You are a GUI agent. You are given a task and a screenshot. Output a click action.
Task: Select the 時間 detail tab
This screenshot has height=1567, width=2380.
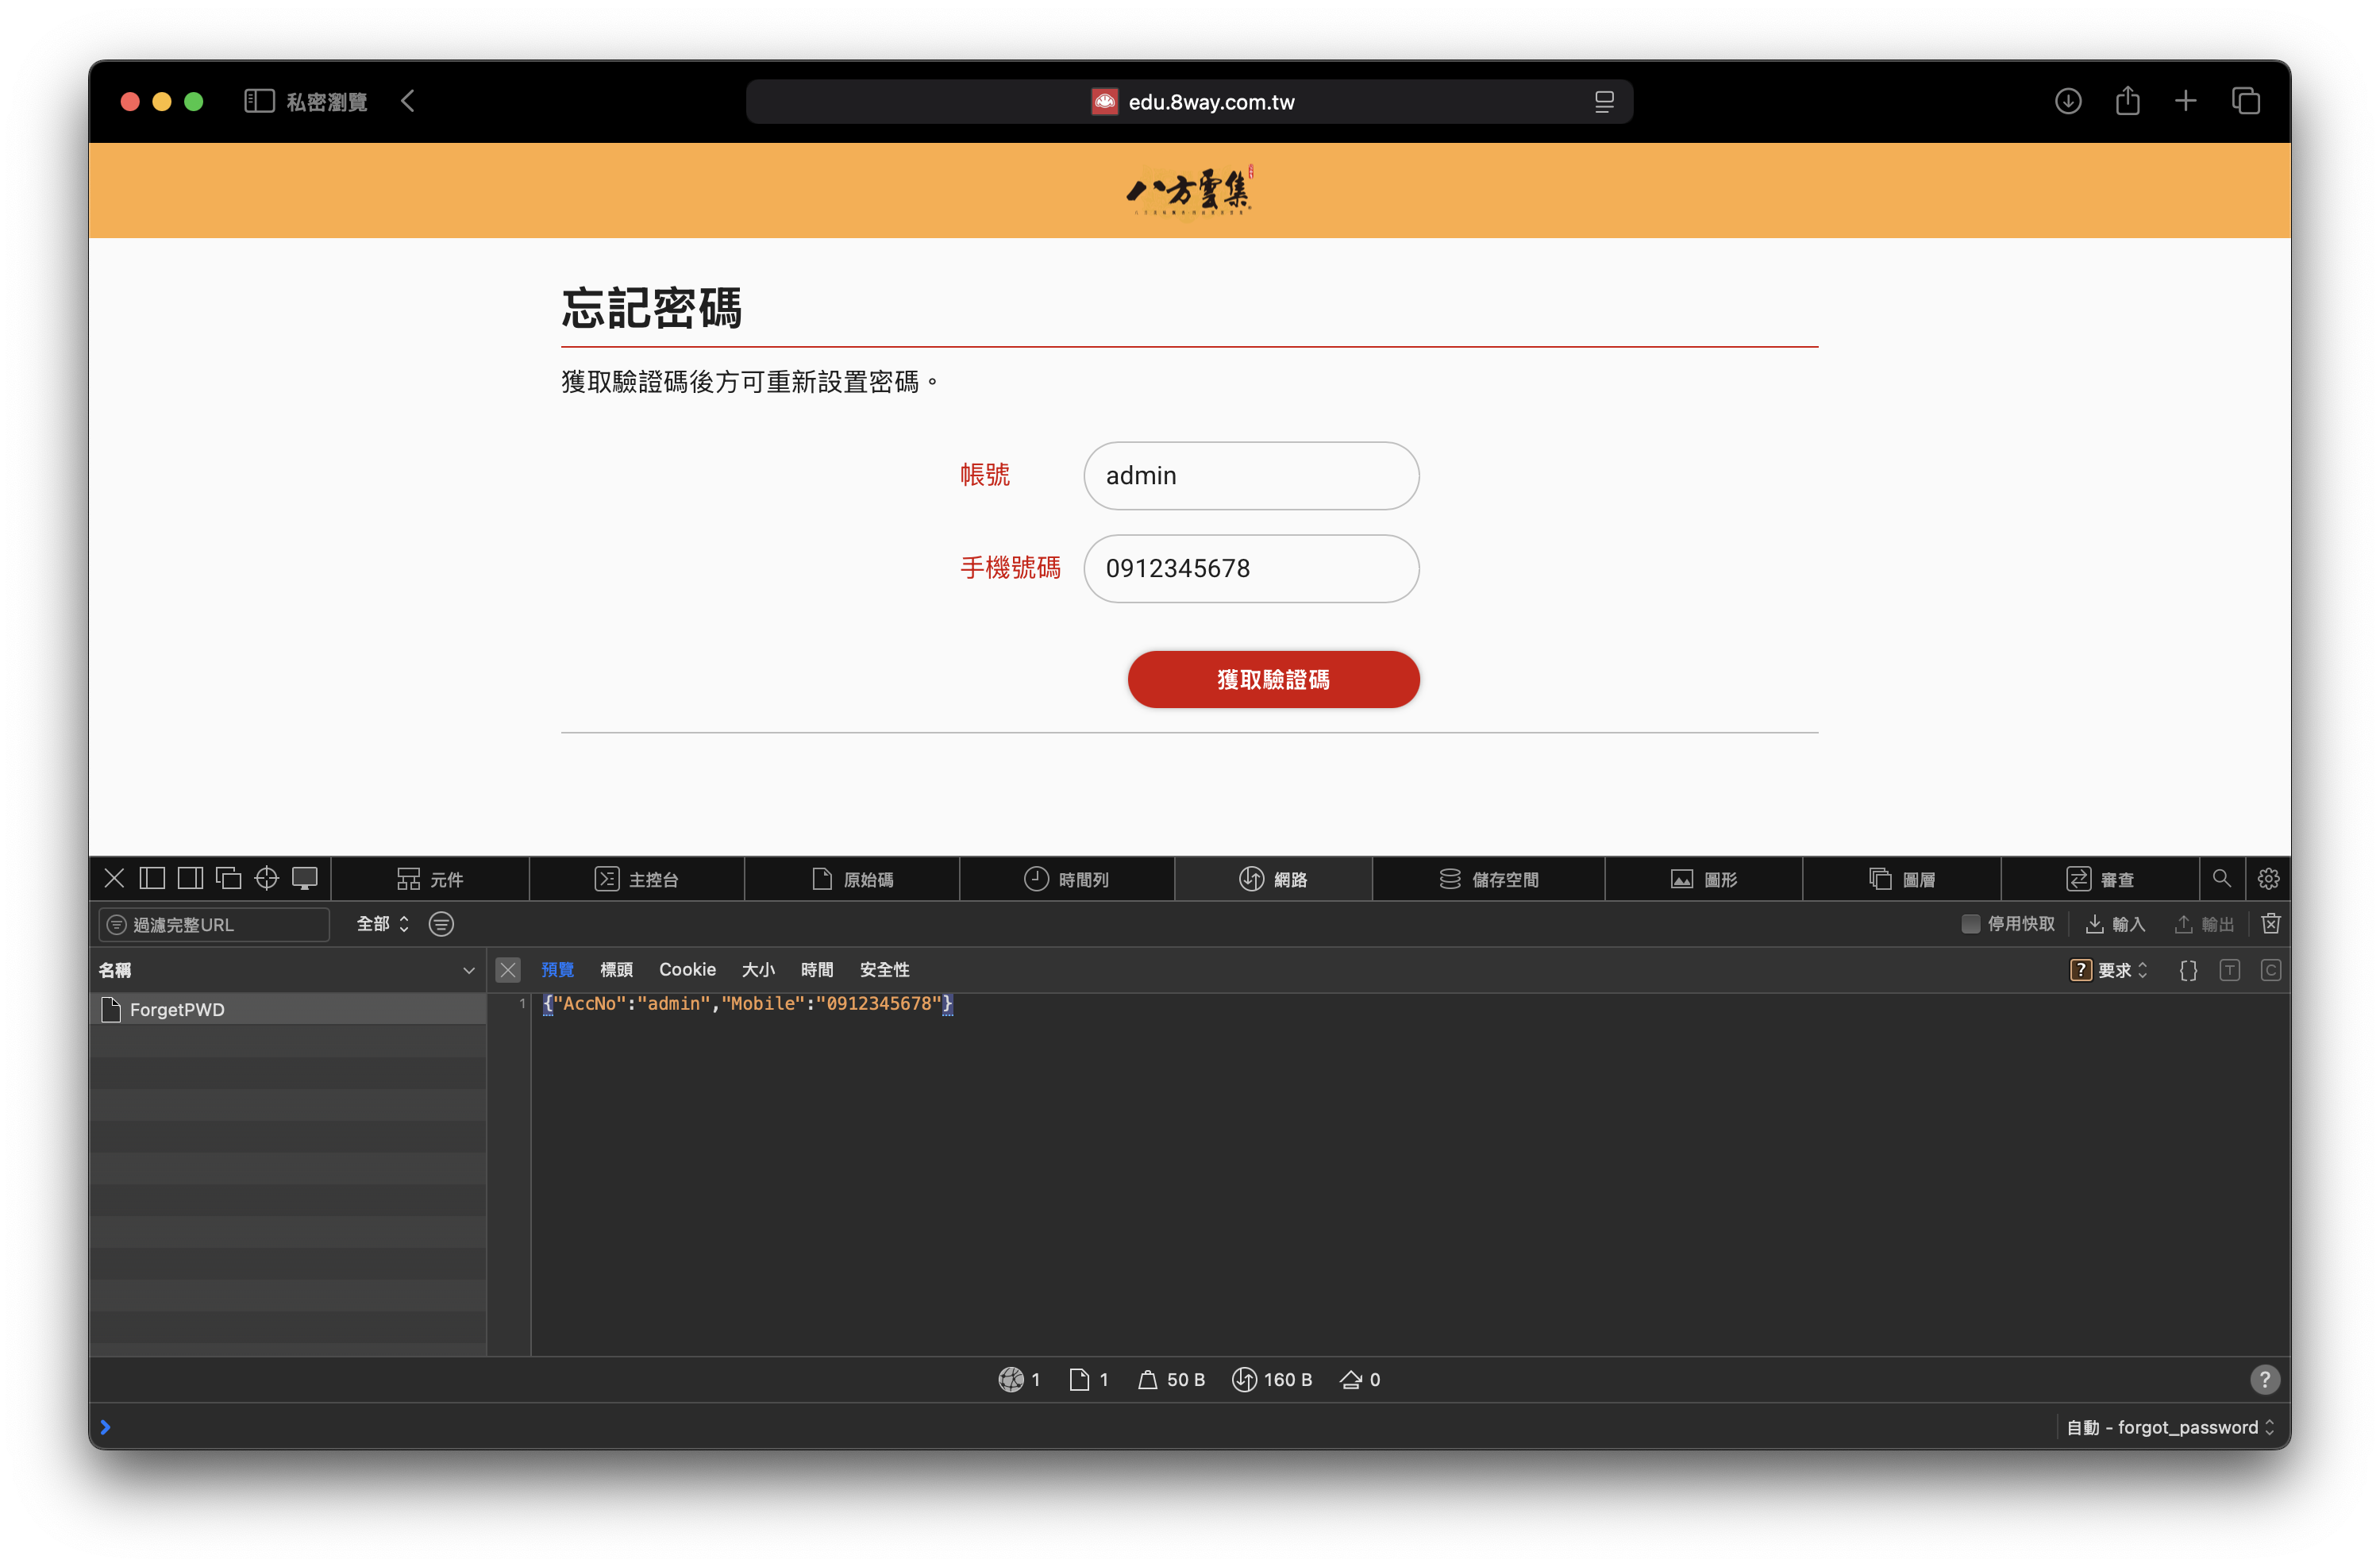point(817,969)
